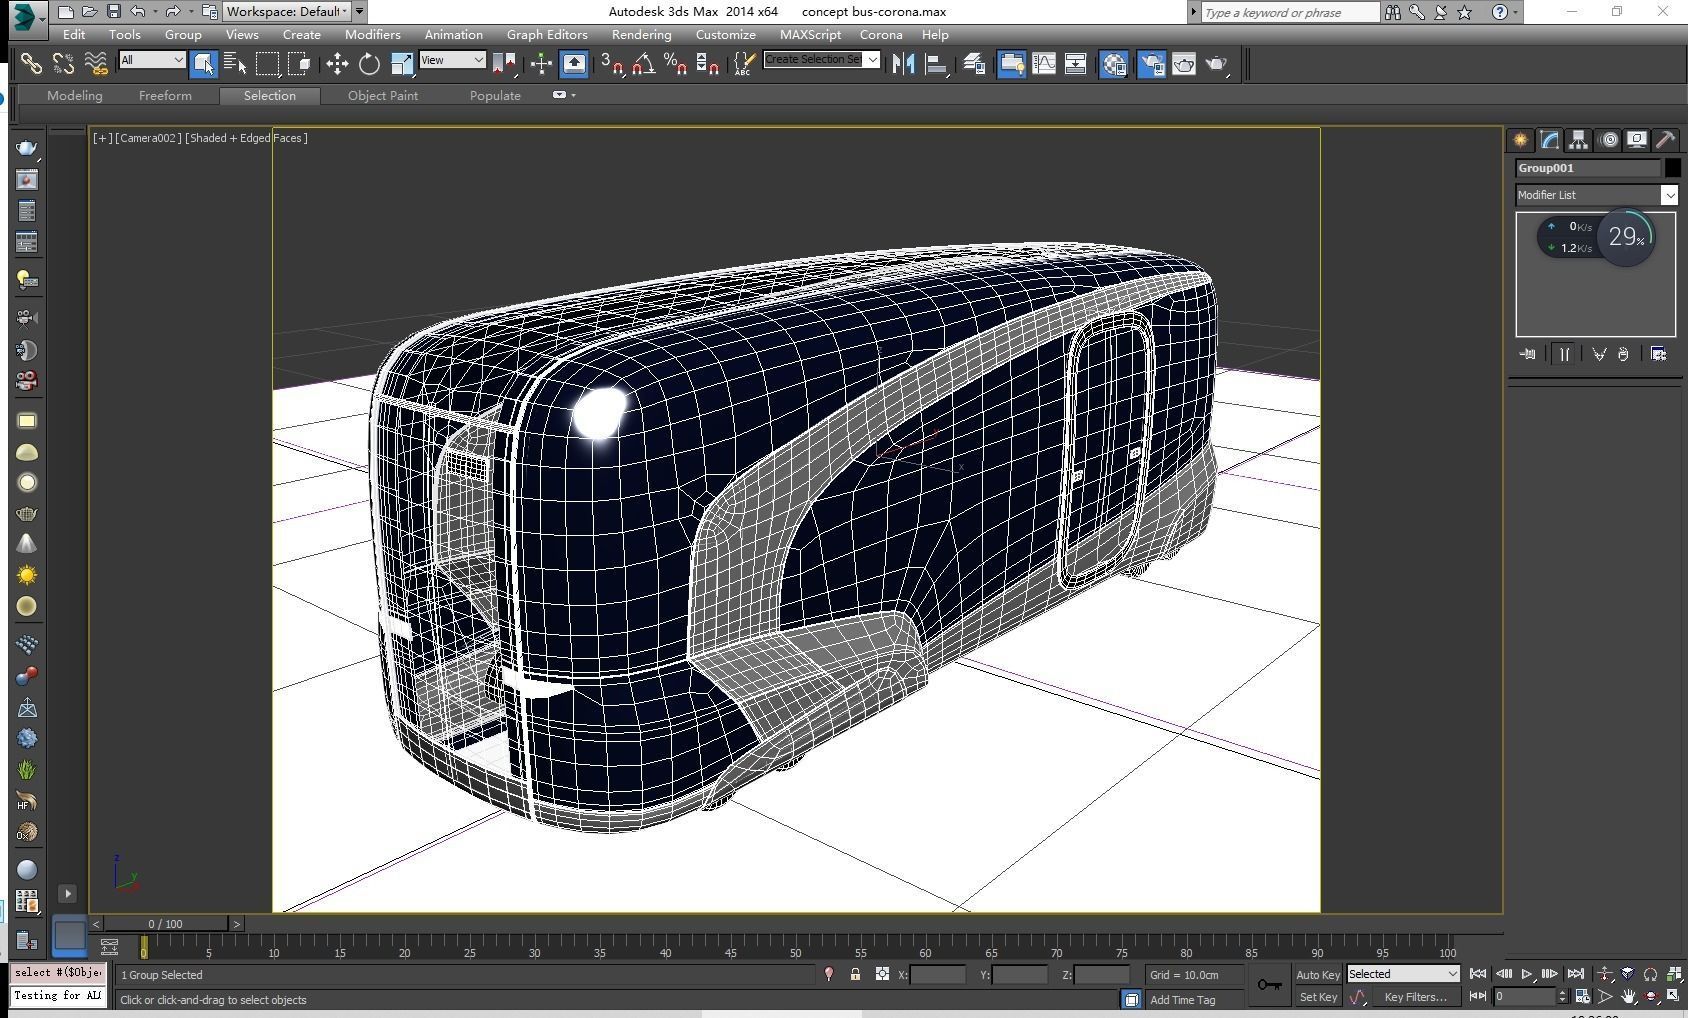
Task: Click the Pan View hand icon
Action: [x=1628, y=996]
